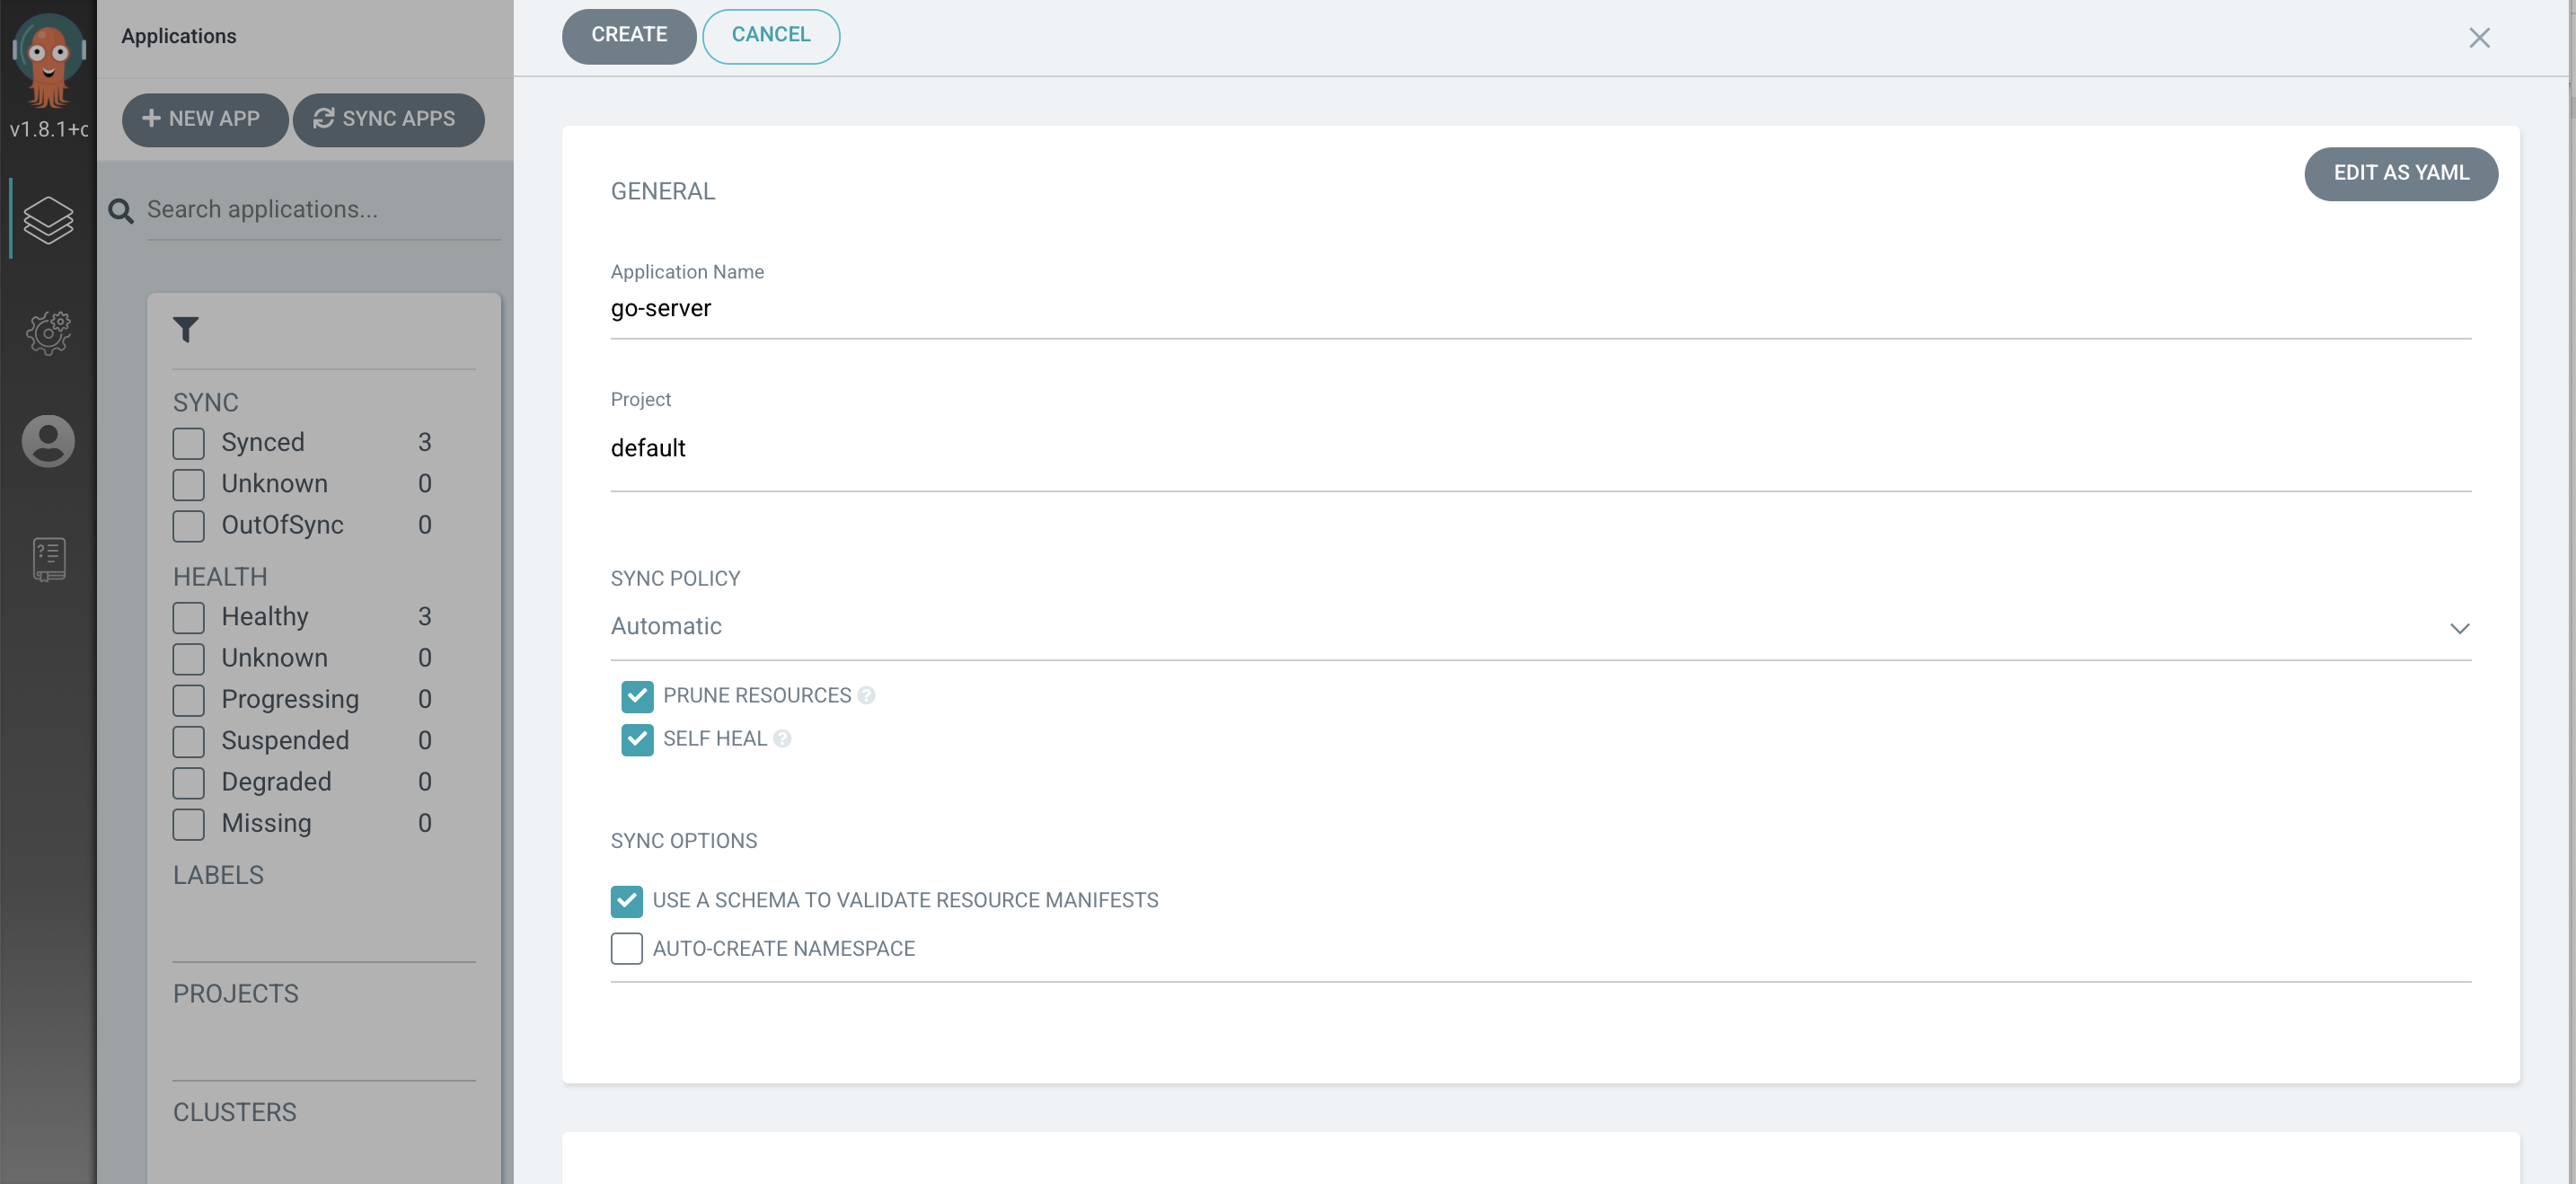Filter applications by Synced status
This screenshot has width=2576, height=1184.
click(x=188, y=443)
